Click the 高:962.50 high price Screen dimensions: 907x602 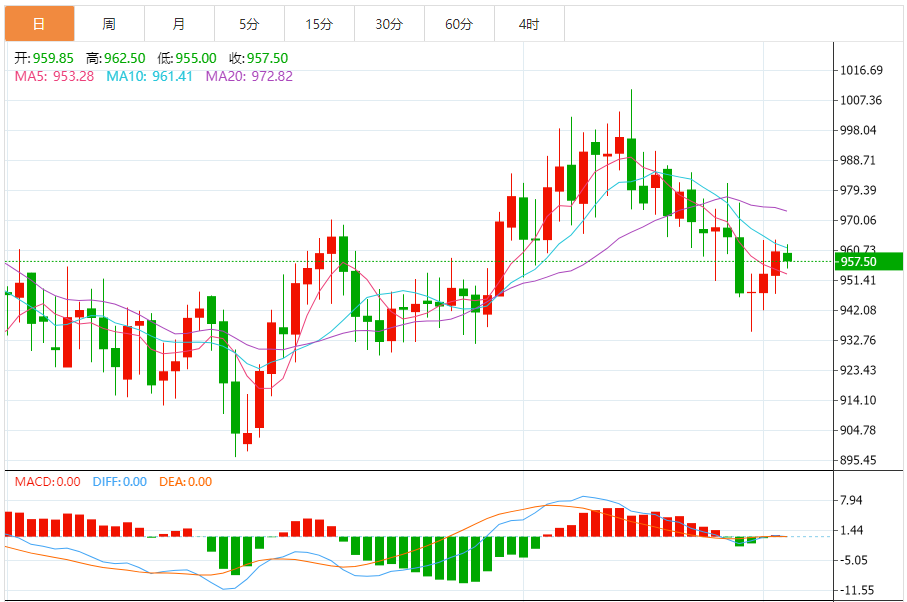[x=116, y=58]
